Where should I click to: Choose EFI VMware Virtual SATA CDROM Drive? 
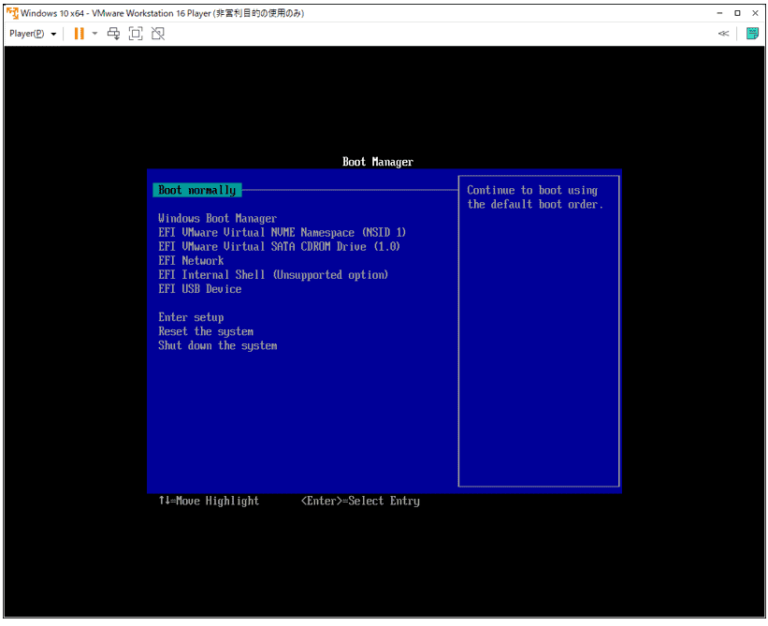279,246
